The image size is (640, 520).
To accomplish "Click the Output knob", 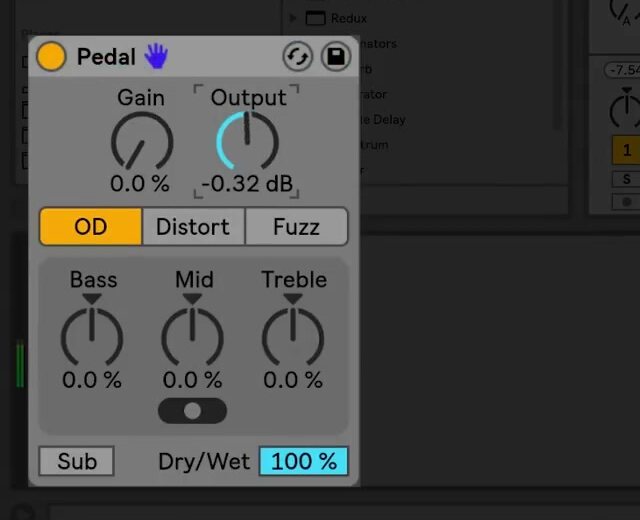I will click(247, 141).
